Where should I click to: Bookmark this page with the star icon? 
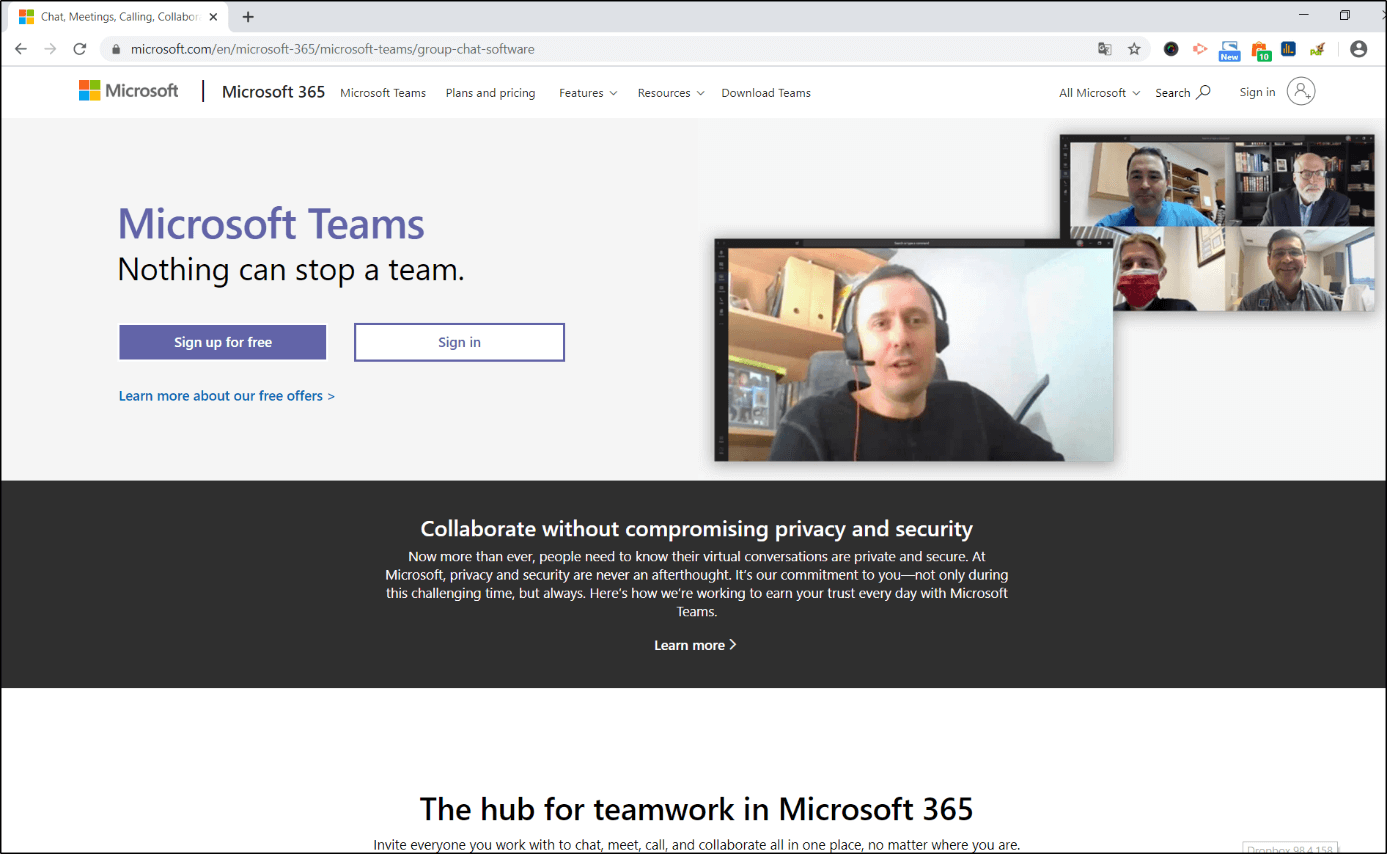pyautogui.click(x=1134, y=49)
